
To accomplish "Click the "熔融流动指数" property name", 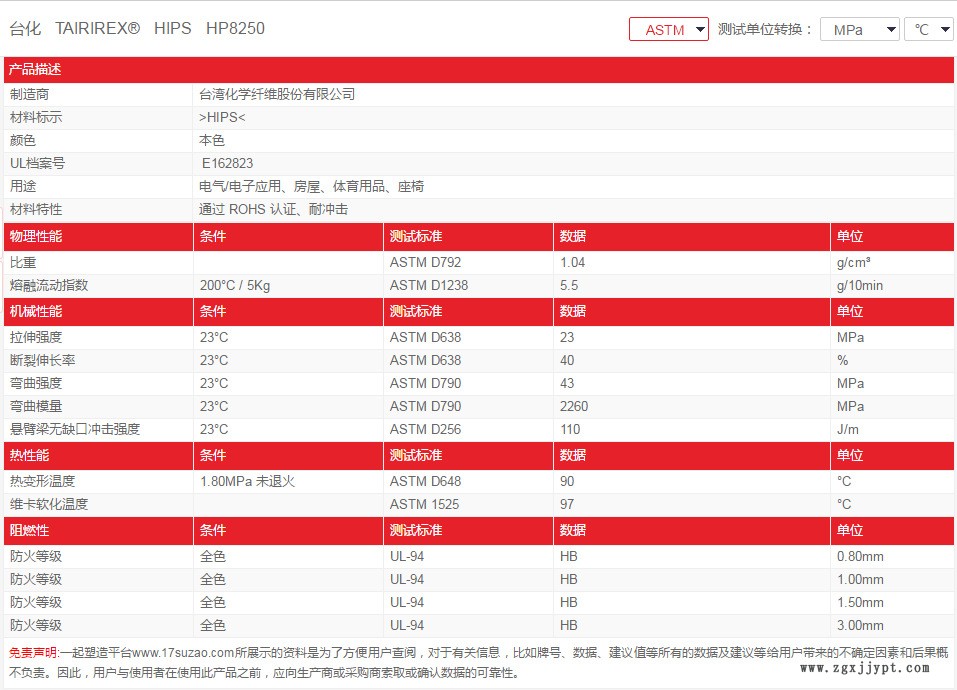I will (x=49, y=285).
